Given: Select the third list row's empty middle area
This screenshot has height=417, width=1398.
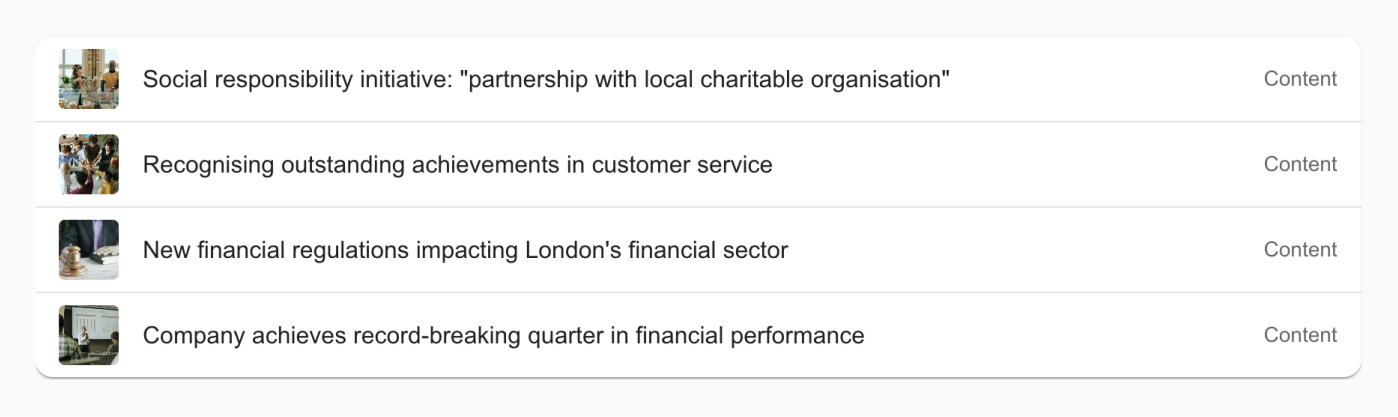Looking at the screenshot, I should pyautogui.click(x=1020, y=250).
